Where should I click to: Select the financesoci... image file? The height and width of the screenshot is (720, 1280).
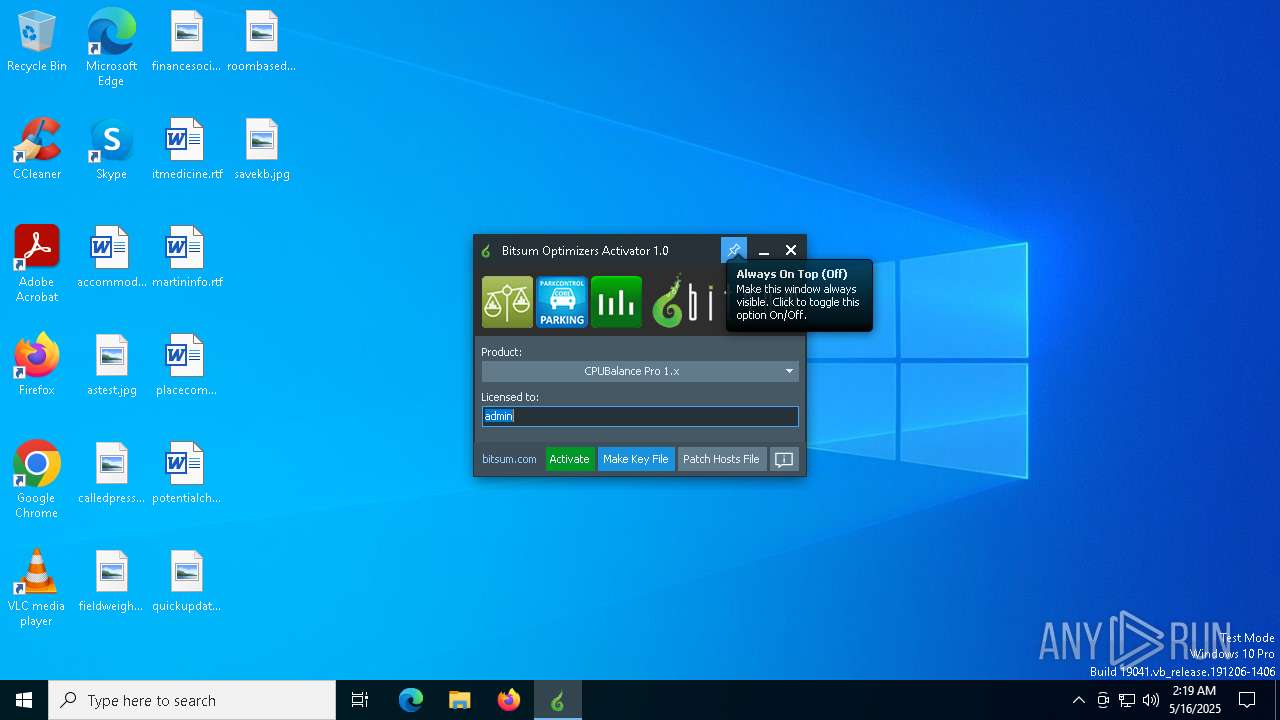186,42
